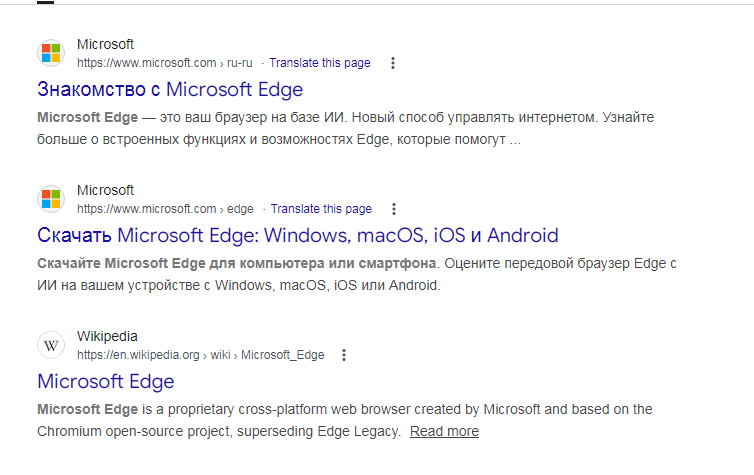Translate the microsoft.com edge result page
Screen dimensions: 754x475
[x=321, y=209]
